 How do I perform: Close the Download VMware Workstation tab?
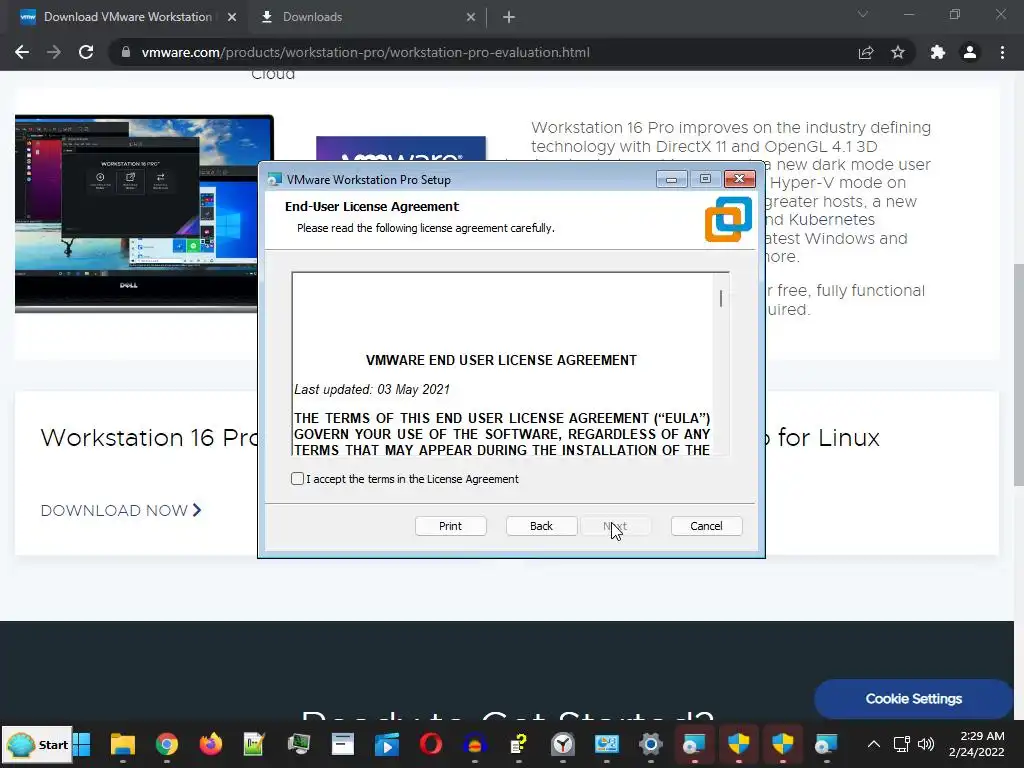coord(232,18)
